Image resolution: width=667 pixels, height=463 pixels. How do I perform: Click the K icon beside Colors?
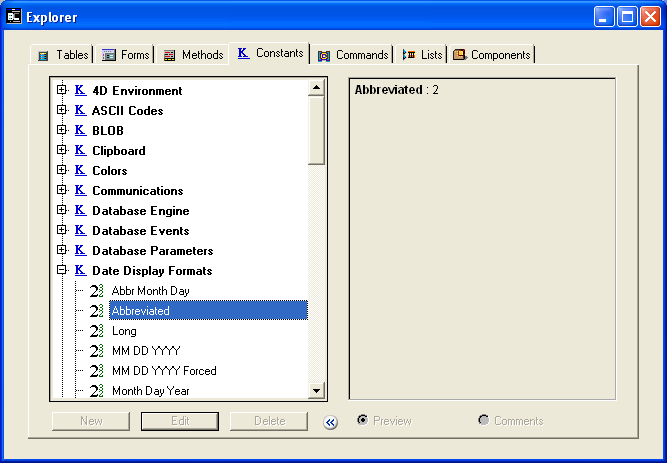point(80,171)
